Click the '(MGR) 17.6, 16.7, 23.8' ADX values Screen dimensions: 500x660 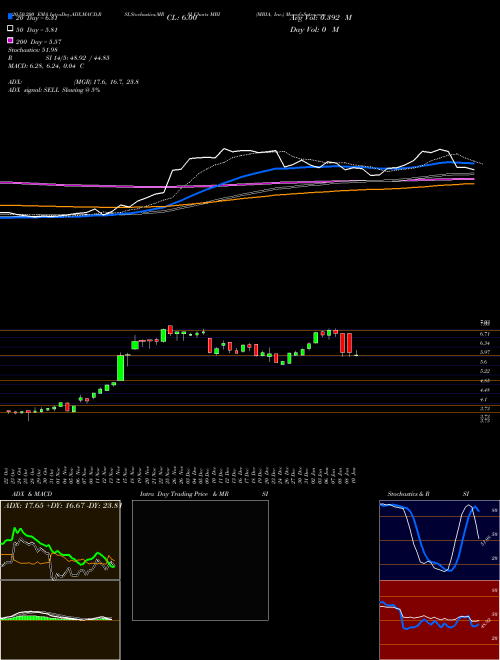[x=106, y=82]
